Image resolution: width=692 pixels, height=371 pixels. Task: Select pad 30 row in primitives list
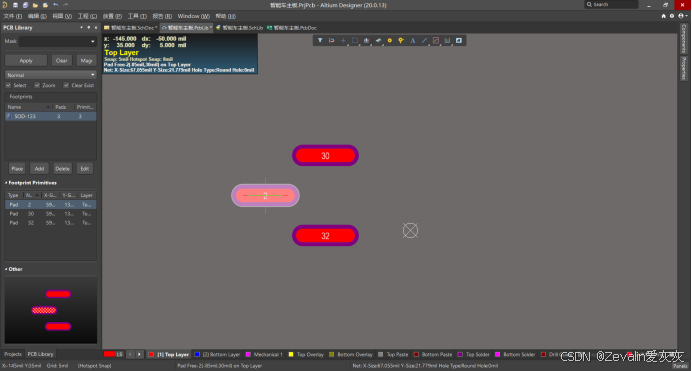pyautogui.click(x=50, y=214)
